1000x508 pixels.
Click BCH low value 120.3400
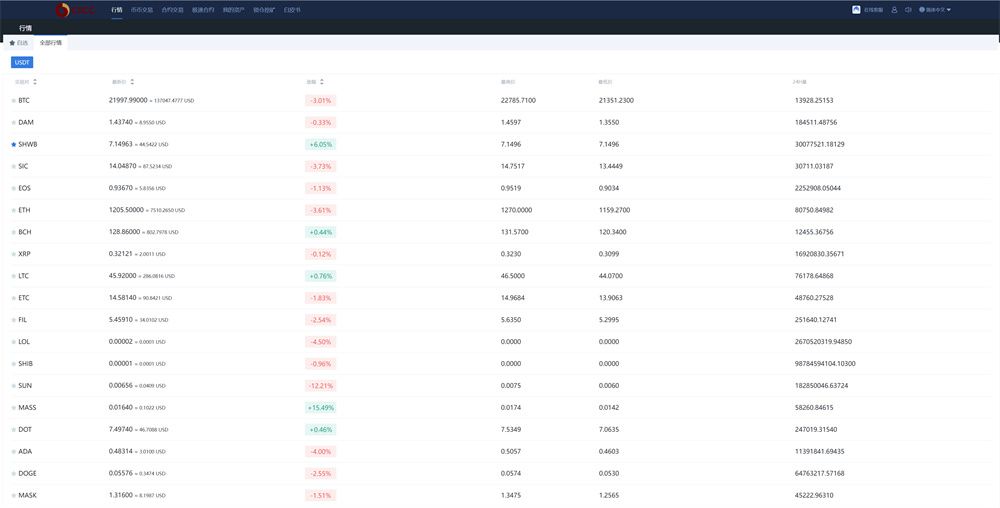click(613, 233)
